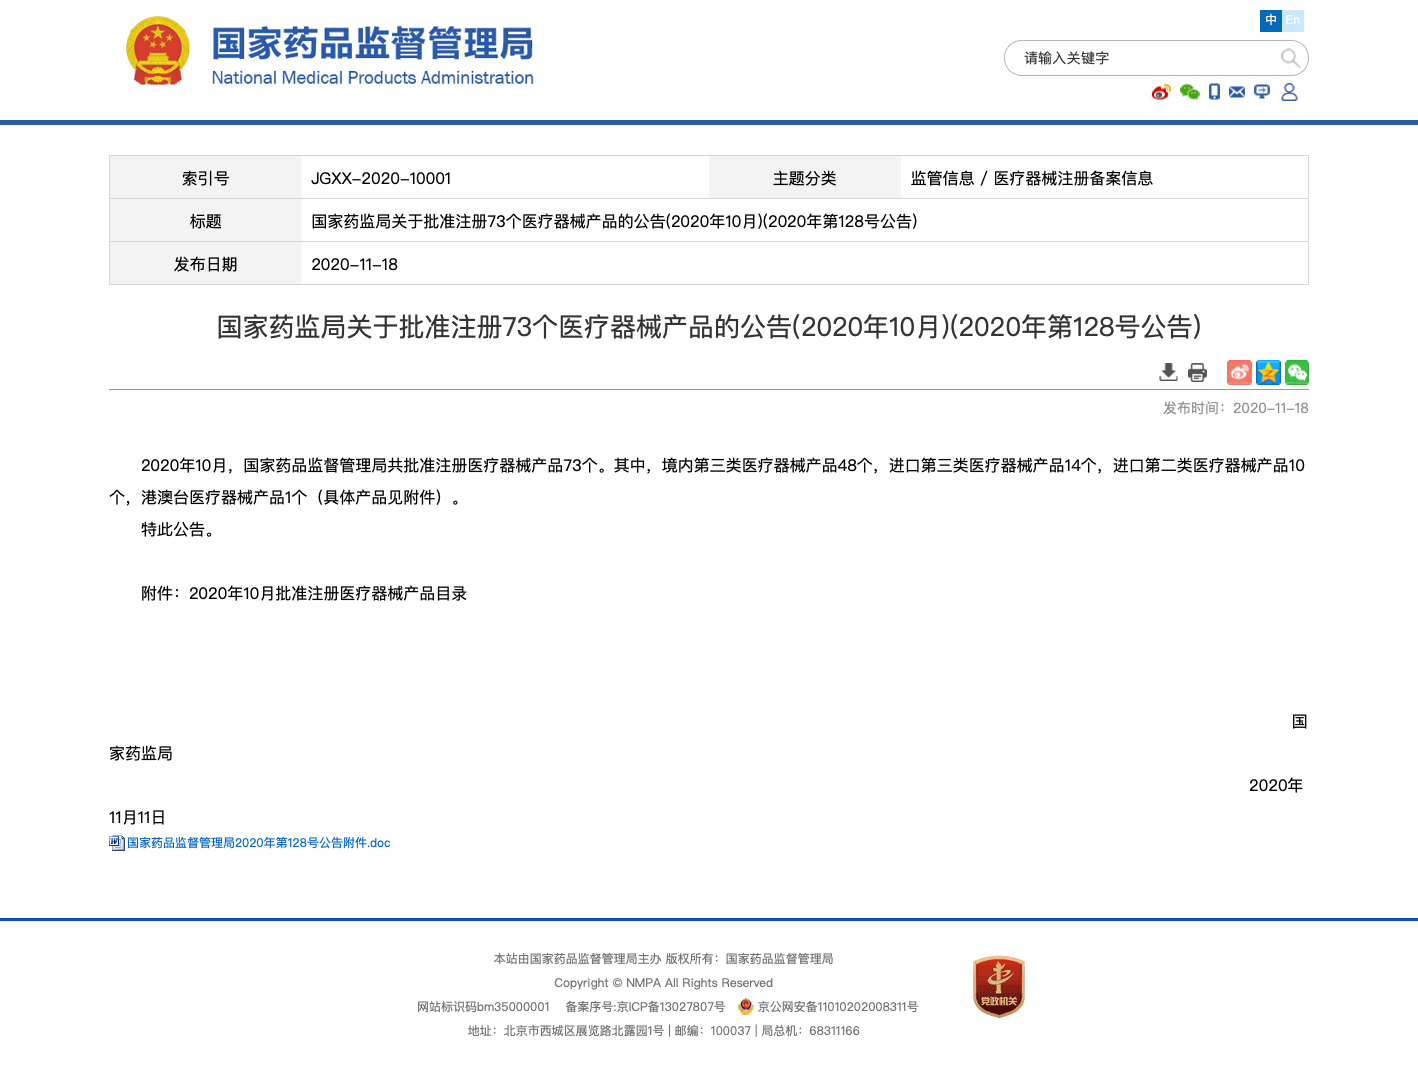The image size is (1418, 1073).
Task: Click the 国家药品监督管理局 site title
Action: point(372,44)
